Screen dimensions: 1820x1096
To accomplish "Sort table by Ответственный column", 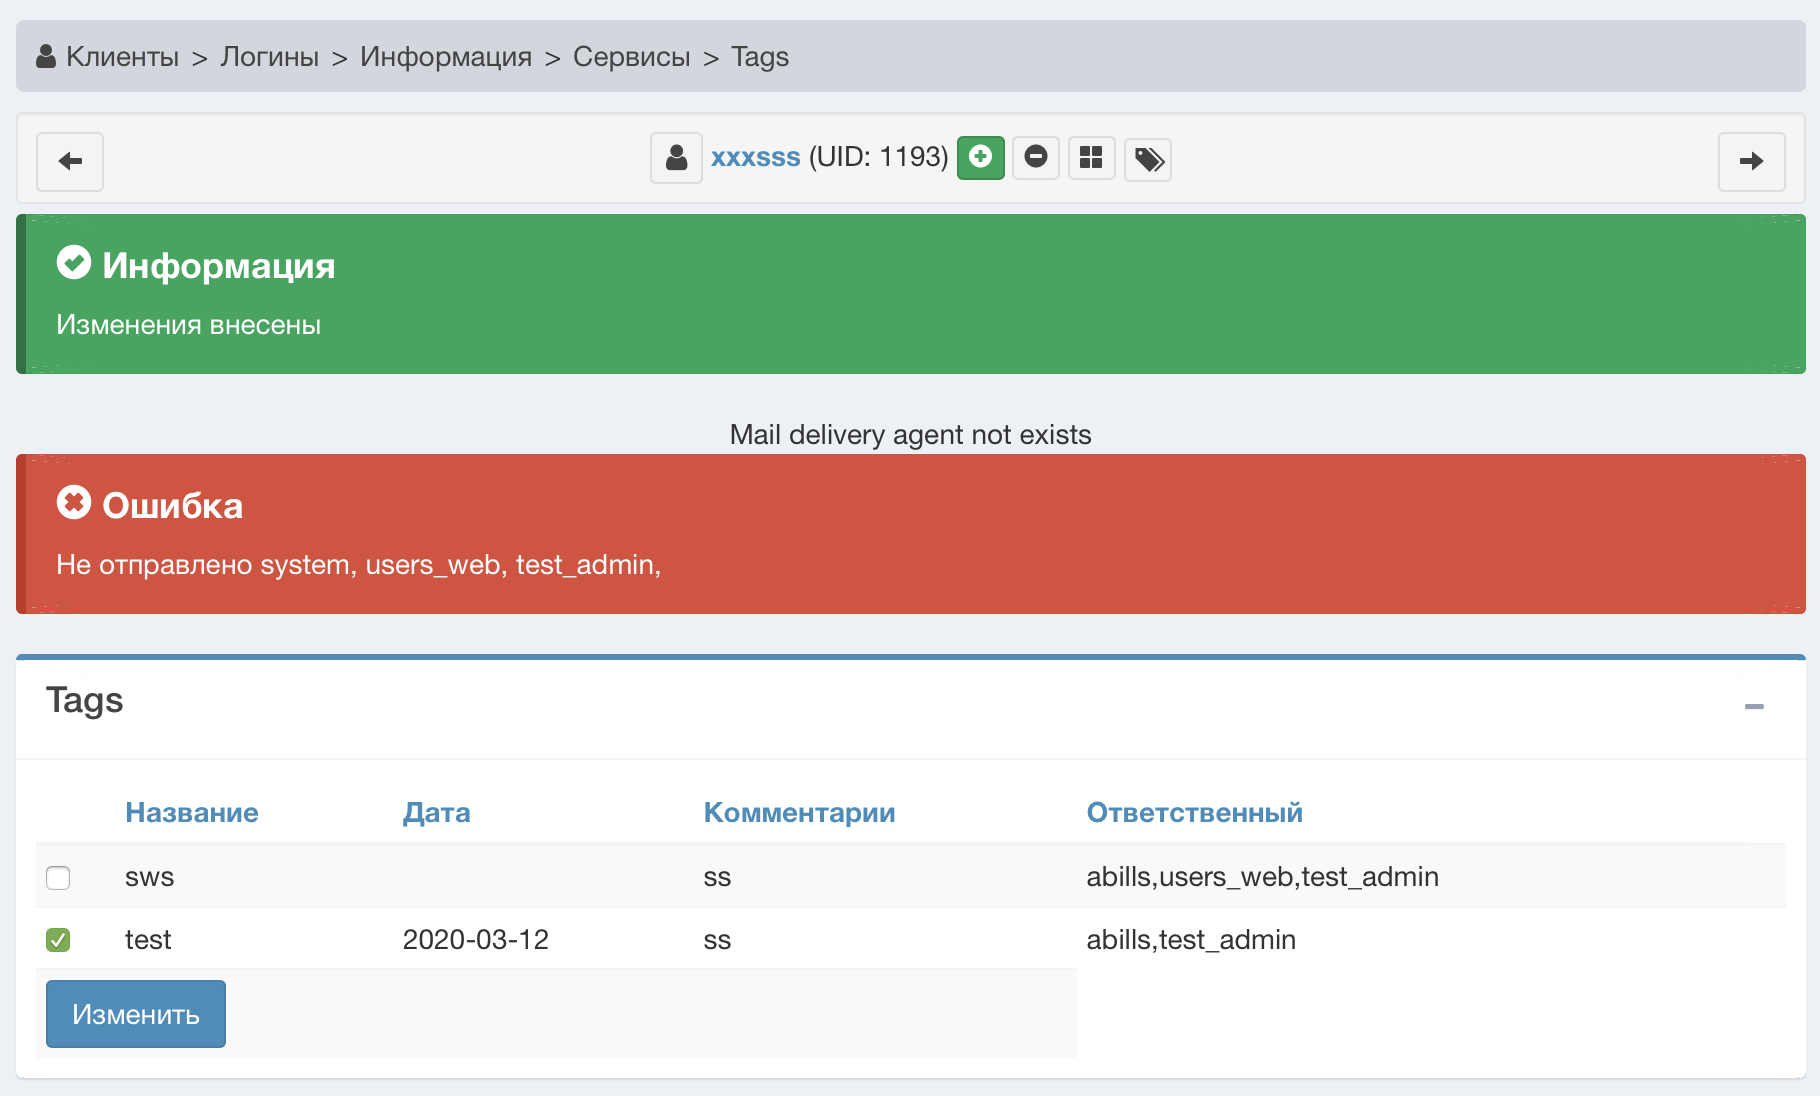I will tap(1194, 812).
